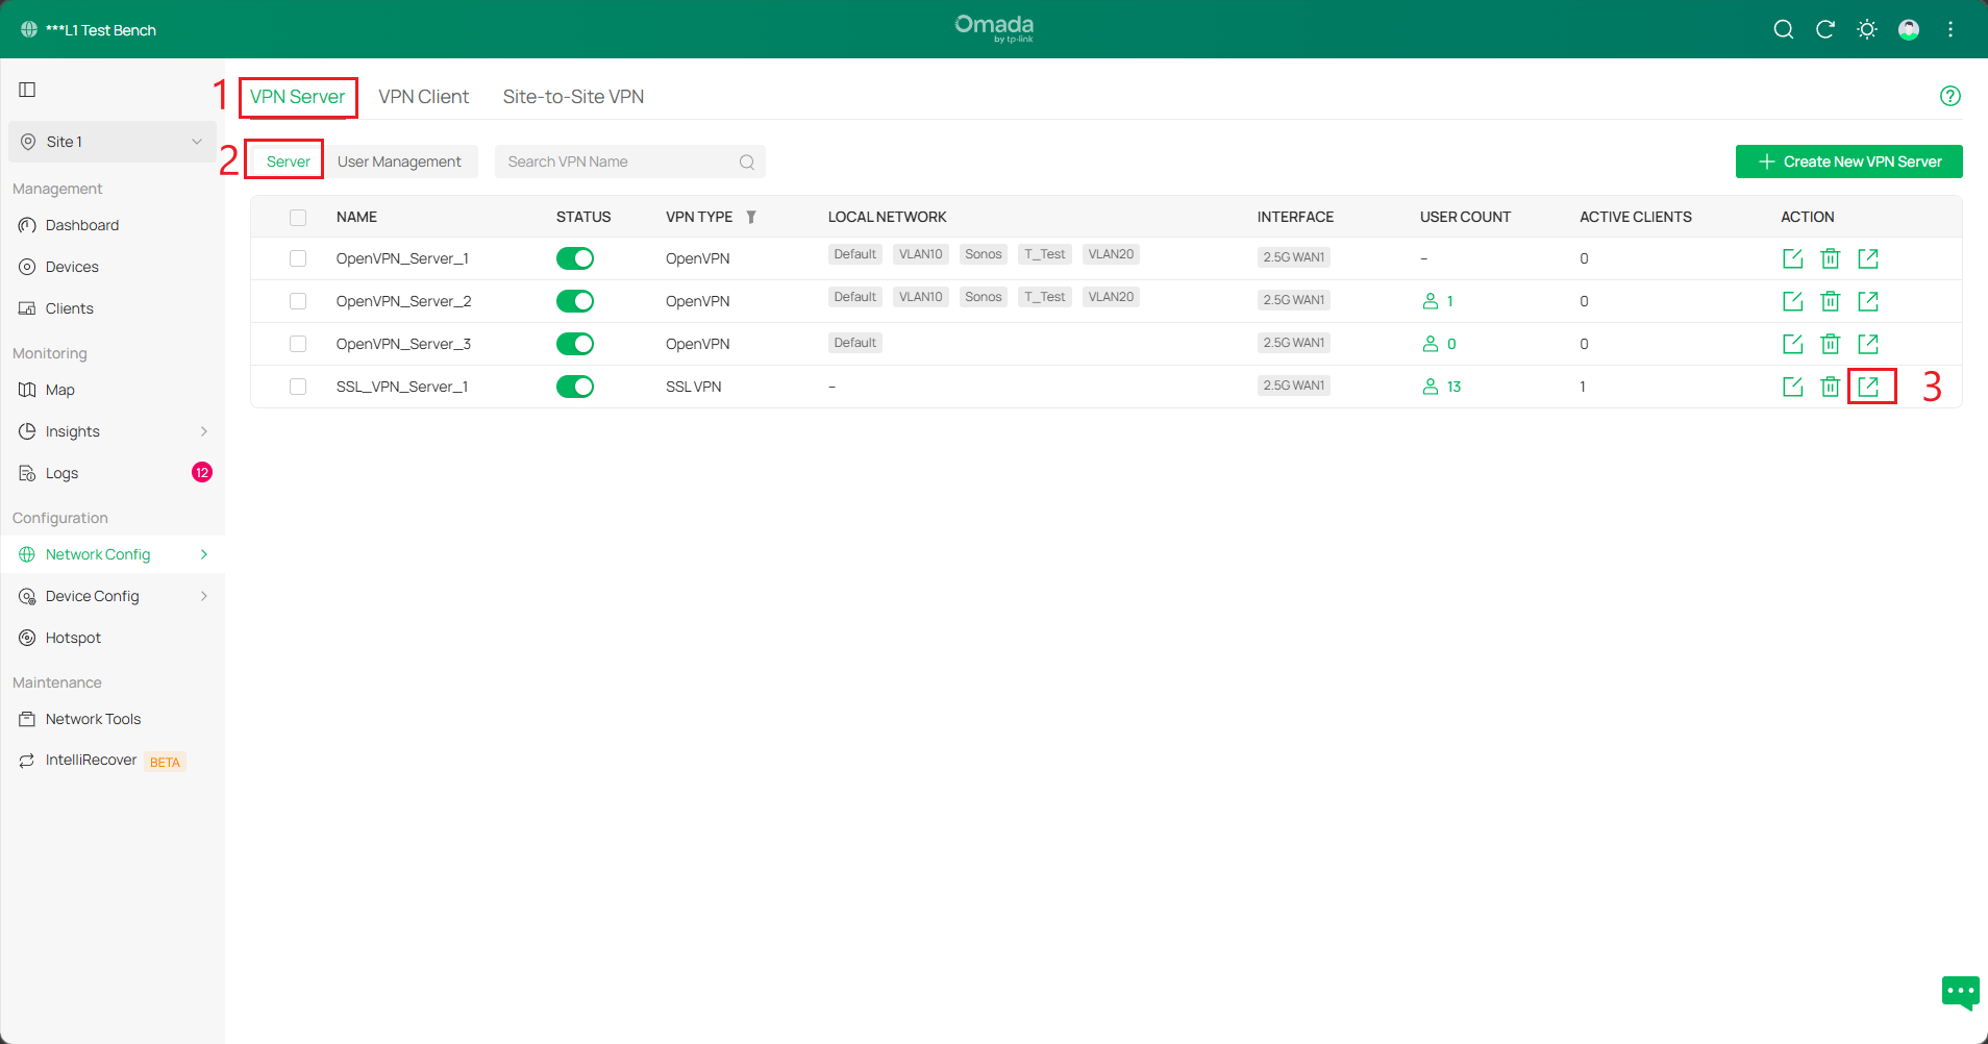Delete OpenVPN_Server_1 entry
The width and height of the screenshot is (1988, 1044).
click(x=1830, y=259)
